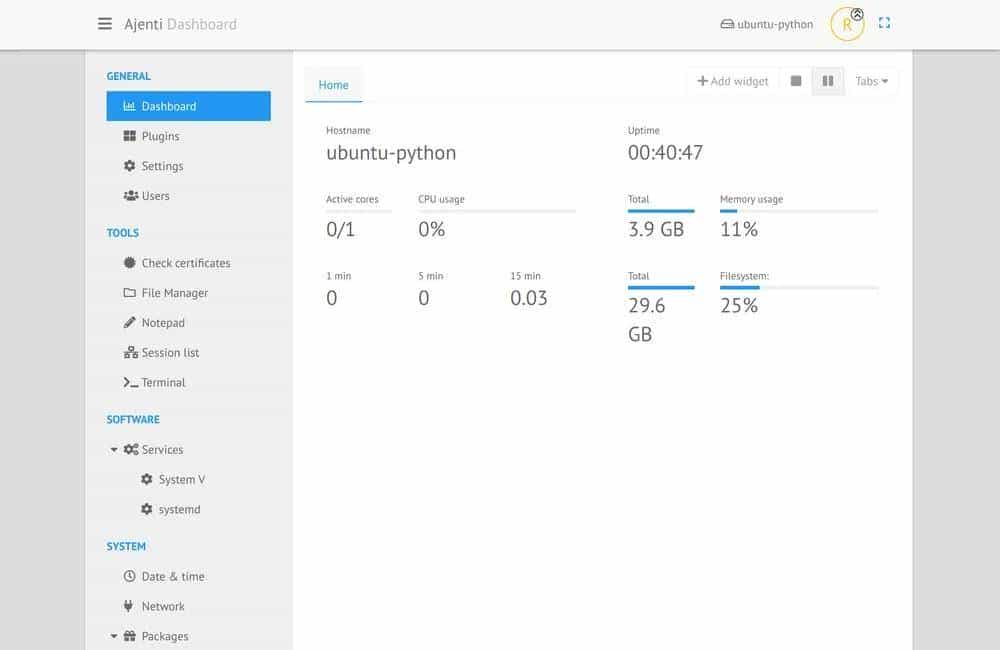Select systemd under Services
This screenshot has width=1000, height=650.
[180, 509]
